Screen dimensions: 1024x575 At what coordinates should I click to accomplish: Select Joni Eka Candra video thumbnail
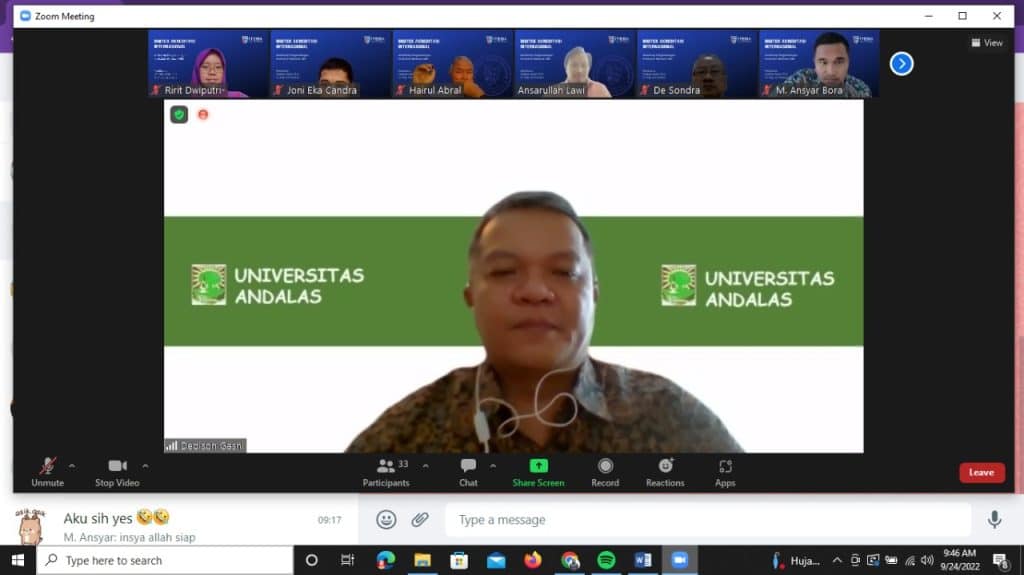pyautogui.click(x=331, y=64)
